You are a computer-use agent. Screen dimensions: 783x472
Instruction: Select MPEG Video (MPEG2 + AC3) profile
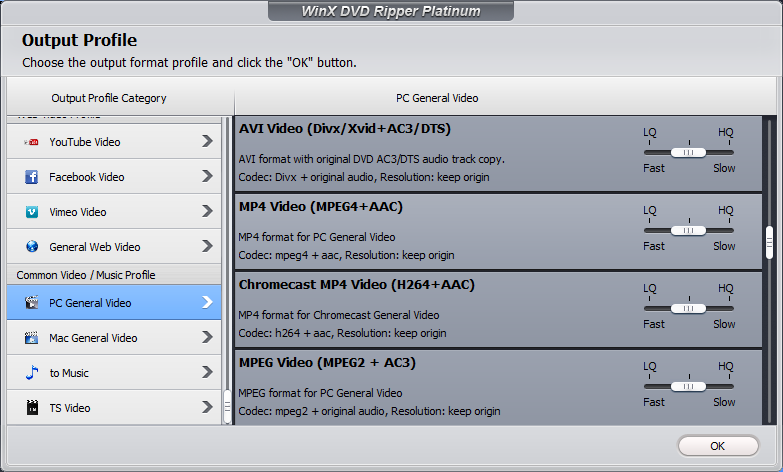coord(327,362)
